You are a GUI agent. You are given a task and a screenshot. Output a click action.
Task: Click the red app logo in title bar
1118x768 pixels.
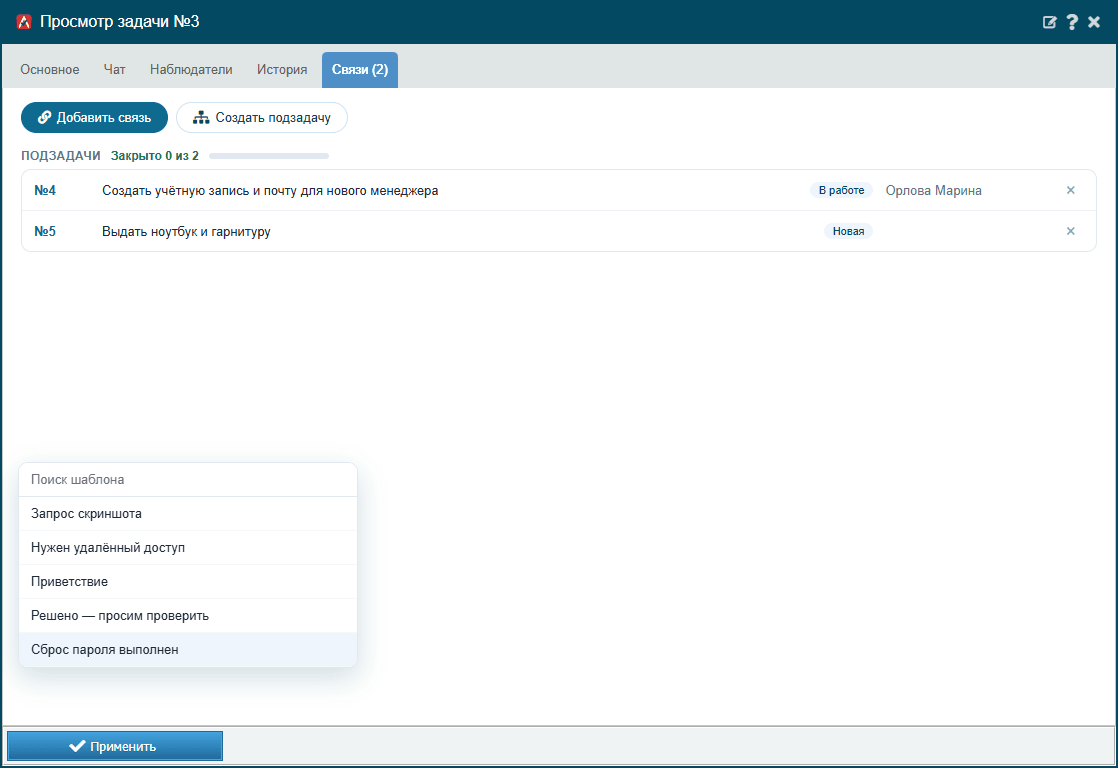(24, 22)
